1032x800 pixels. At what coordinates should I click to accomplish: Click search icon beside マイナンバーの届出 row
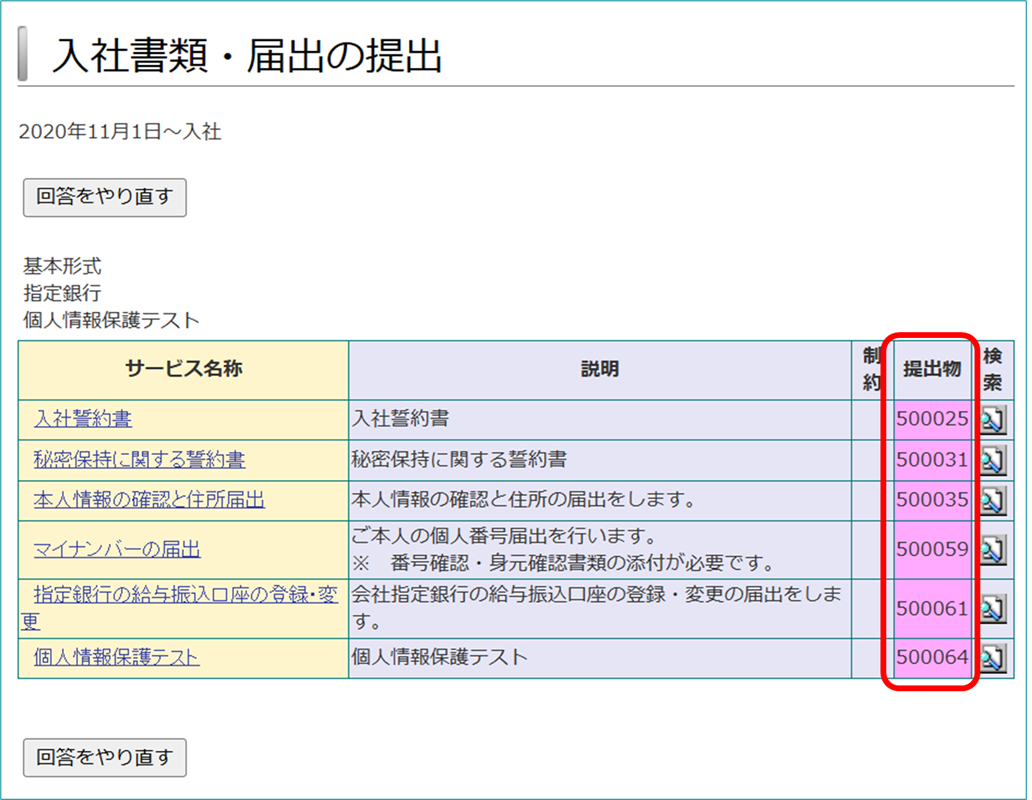(x=992, y=549)
